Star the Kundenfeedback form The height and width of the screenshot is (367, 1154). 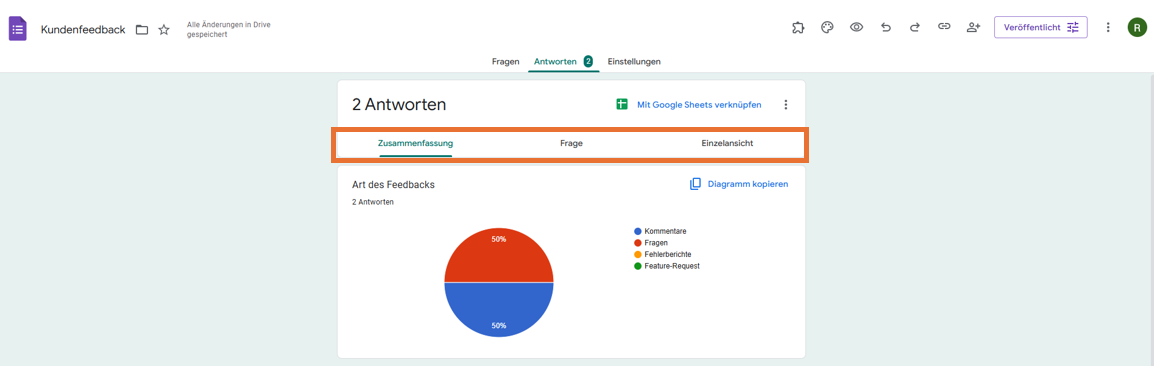pyautogui.click(x=164, y=29)
